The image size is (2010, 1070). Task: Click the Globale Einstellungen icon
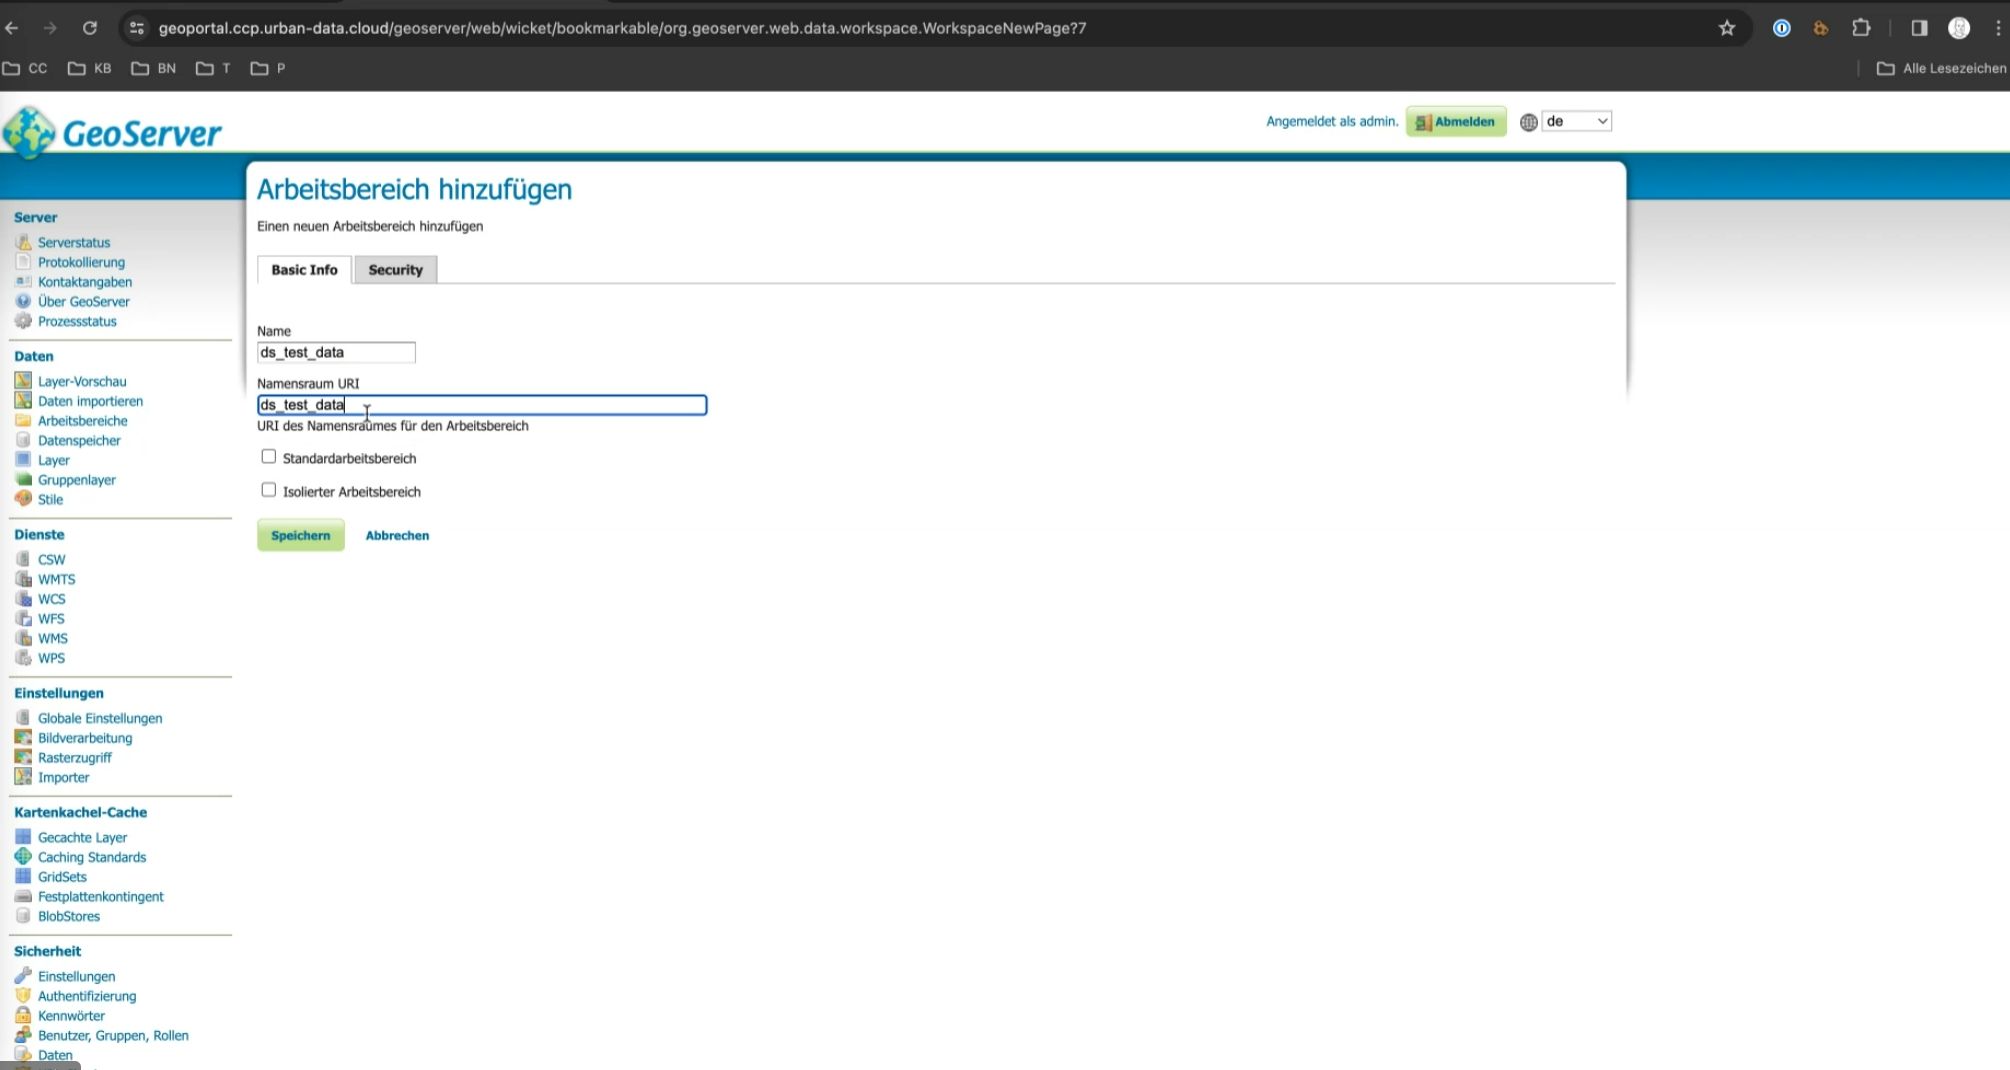tap(23, 718)
